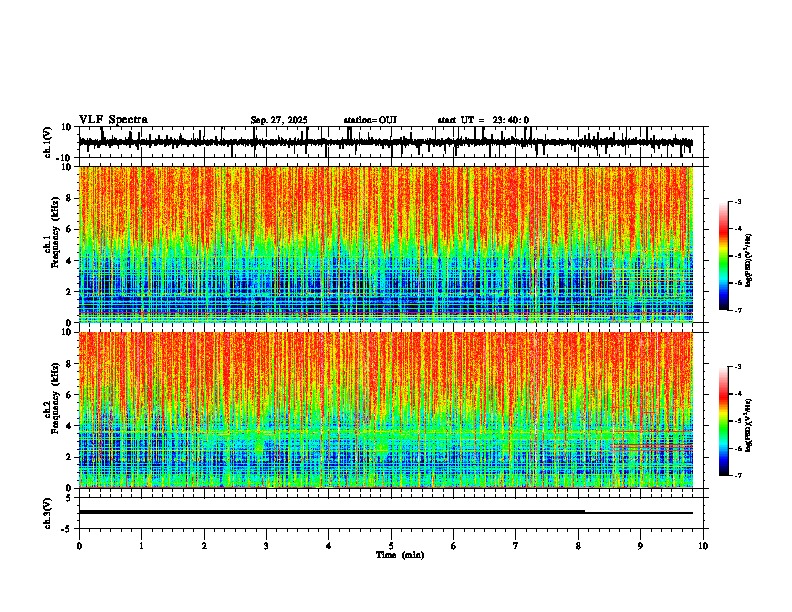Screen dimensions: 792x612
Task: Click the 'VLF Spectra' plot title
Action: [x=113, y=120]
